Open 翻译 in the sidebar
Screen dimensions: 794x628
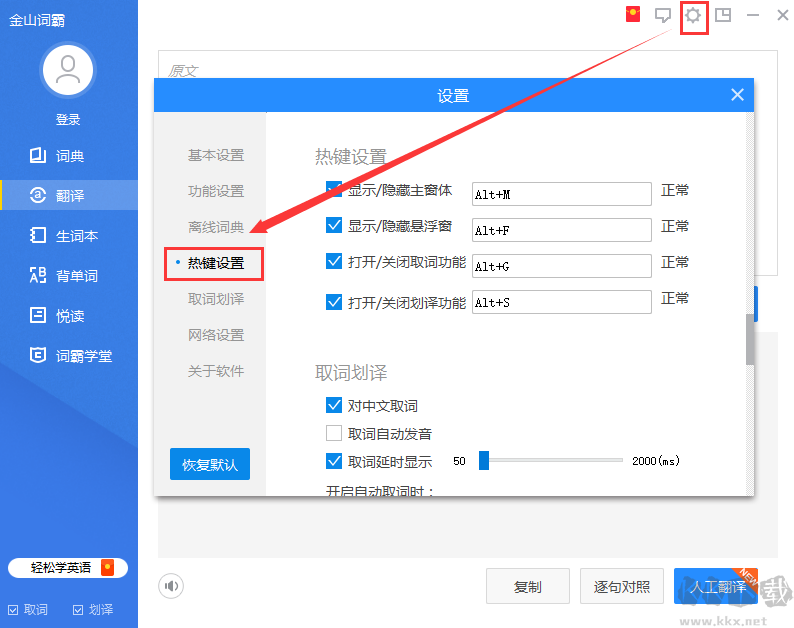point(69,195)
